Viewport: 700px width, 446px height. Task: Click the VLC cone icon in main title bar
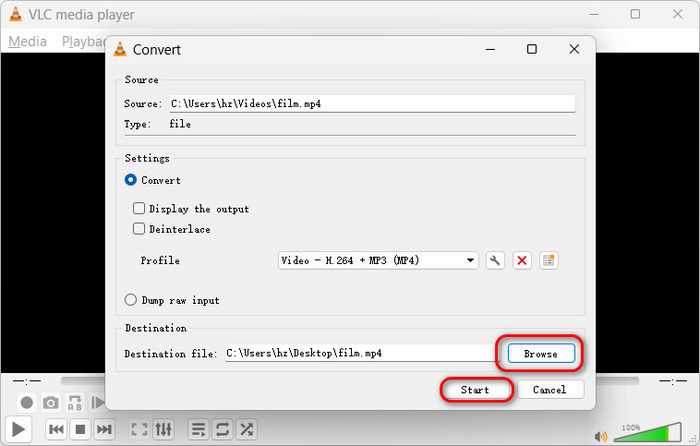tap(16, 14)
